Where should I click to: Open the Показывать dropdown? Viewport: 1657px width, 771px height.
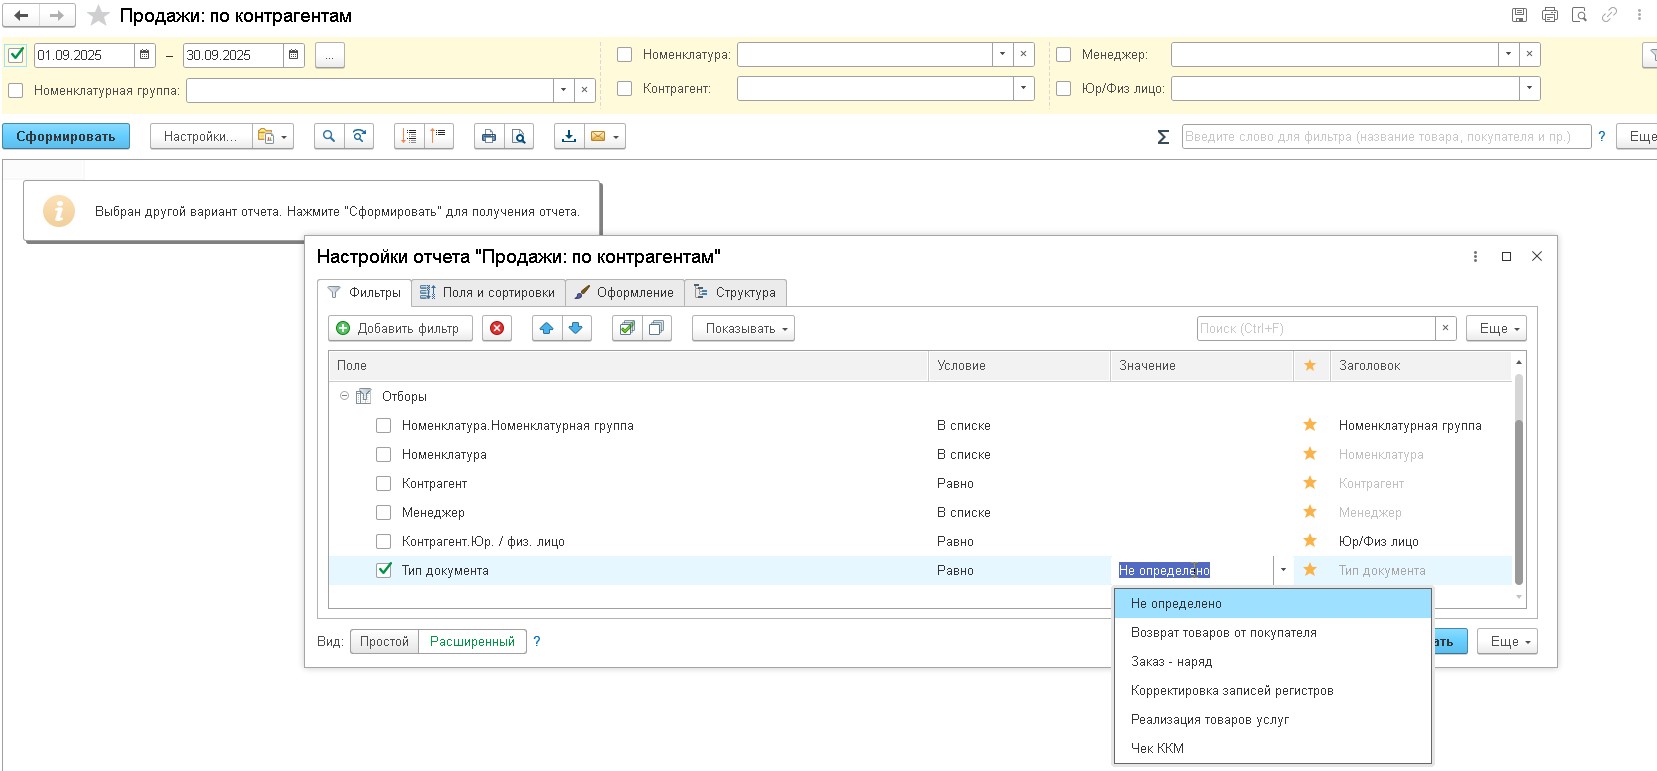click(x=743, y=328)
